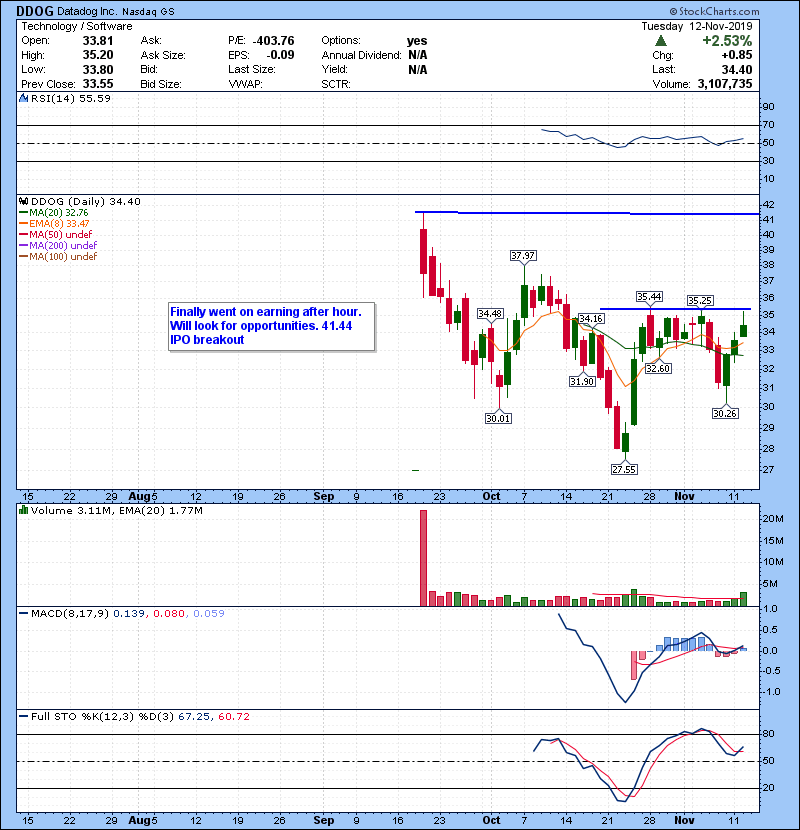Screen dimensions: 800x830
Task: Click the Tuesday 12-Nov-2019 date label
Action: [697, 26]
